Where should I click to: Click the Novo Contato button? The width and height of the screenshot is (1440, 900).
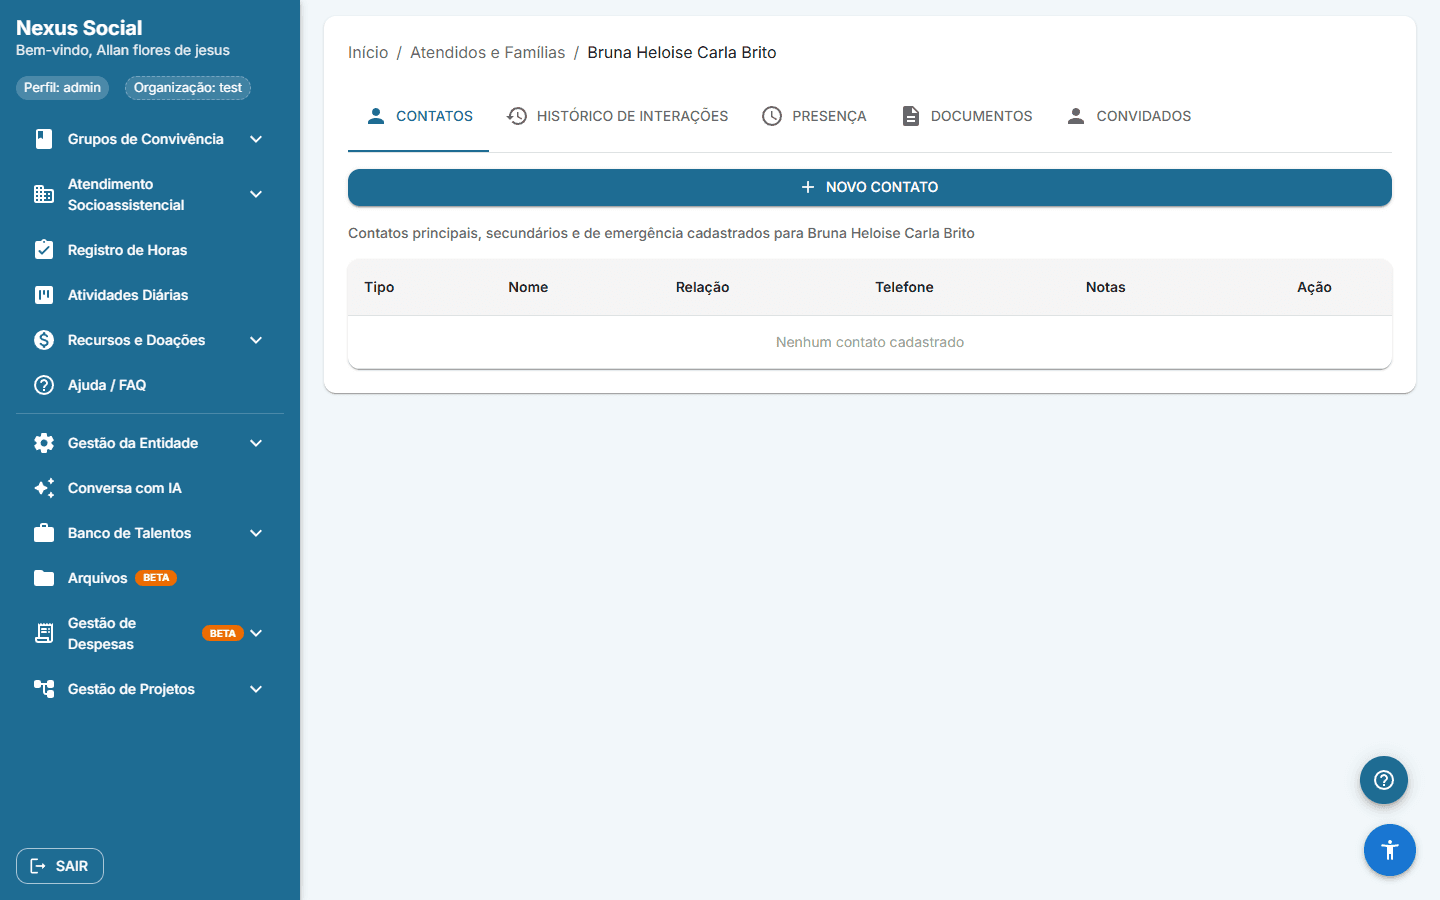[870, 187]
